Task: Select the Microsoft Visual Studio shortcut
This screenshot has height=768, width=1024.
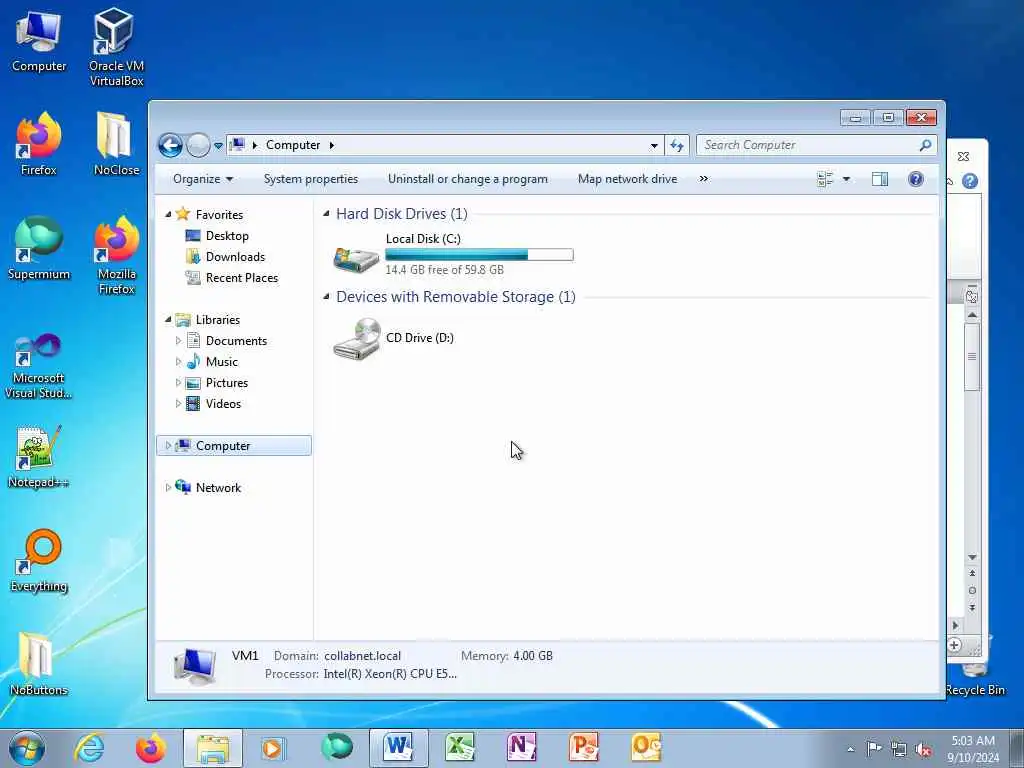Action: click(39, 366)
